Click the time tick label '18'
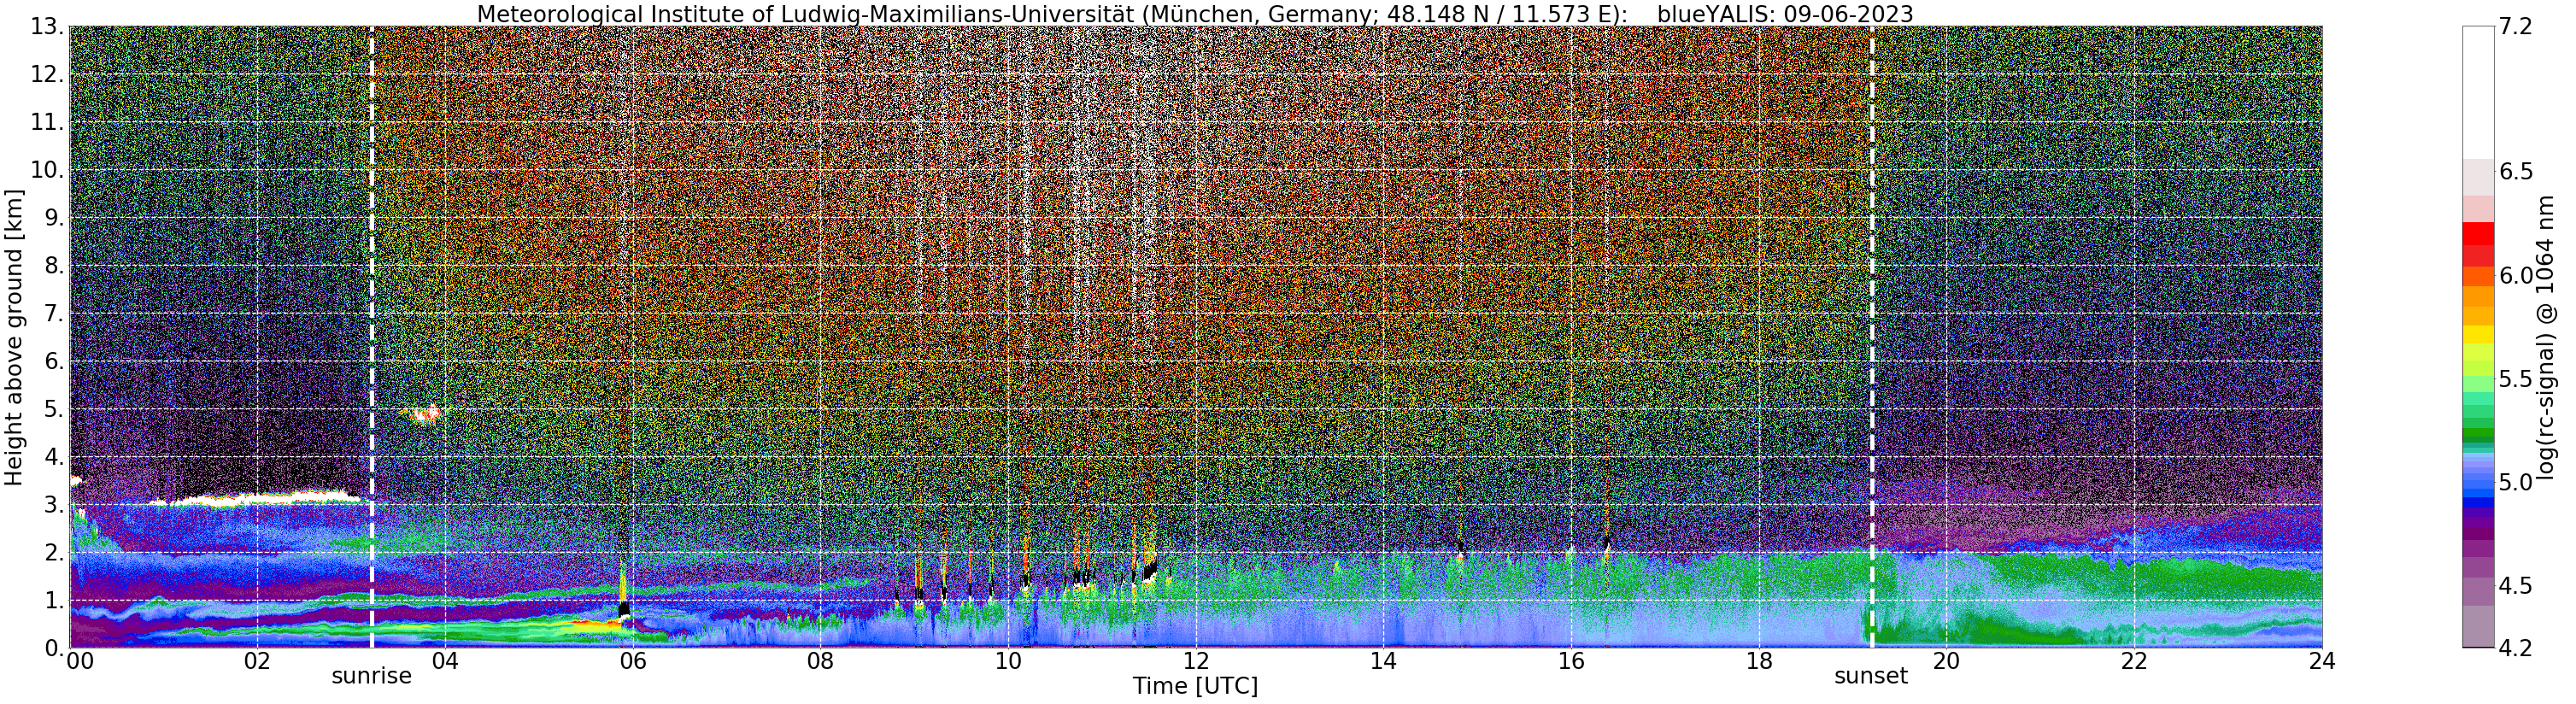 point(1759,661)
